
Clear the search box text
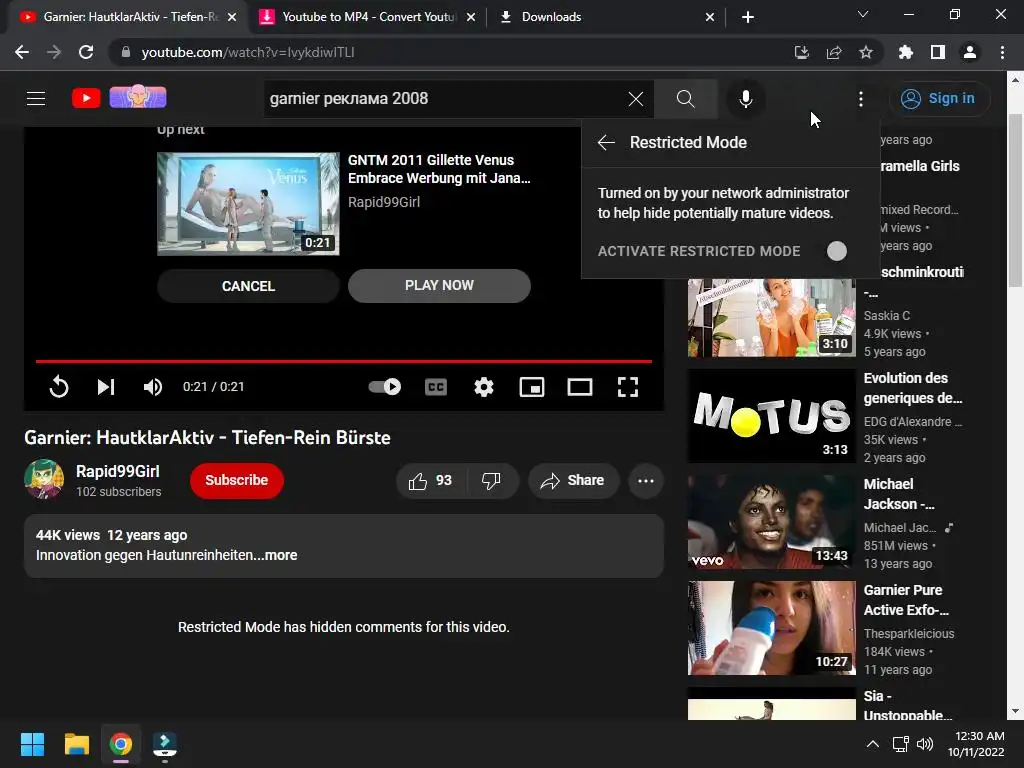pyautogui.click(x=635, y=99)
